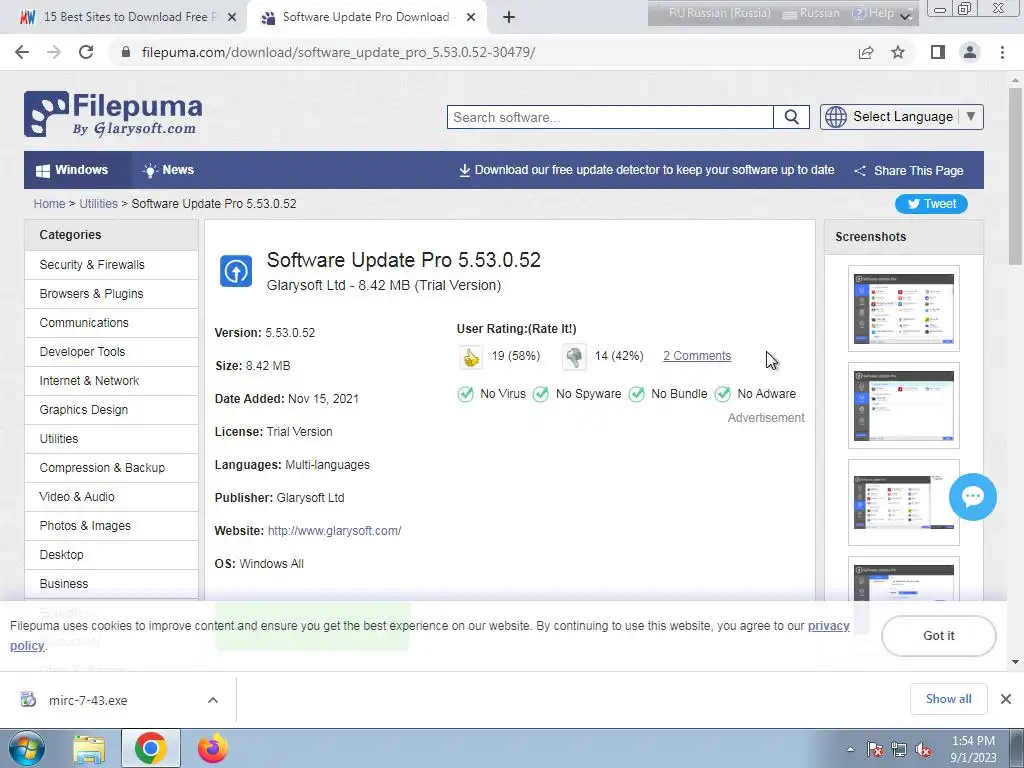This screenshot has height=768, width=1024.
Task: Open Compression & Backup category
Action: (112, 468)
